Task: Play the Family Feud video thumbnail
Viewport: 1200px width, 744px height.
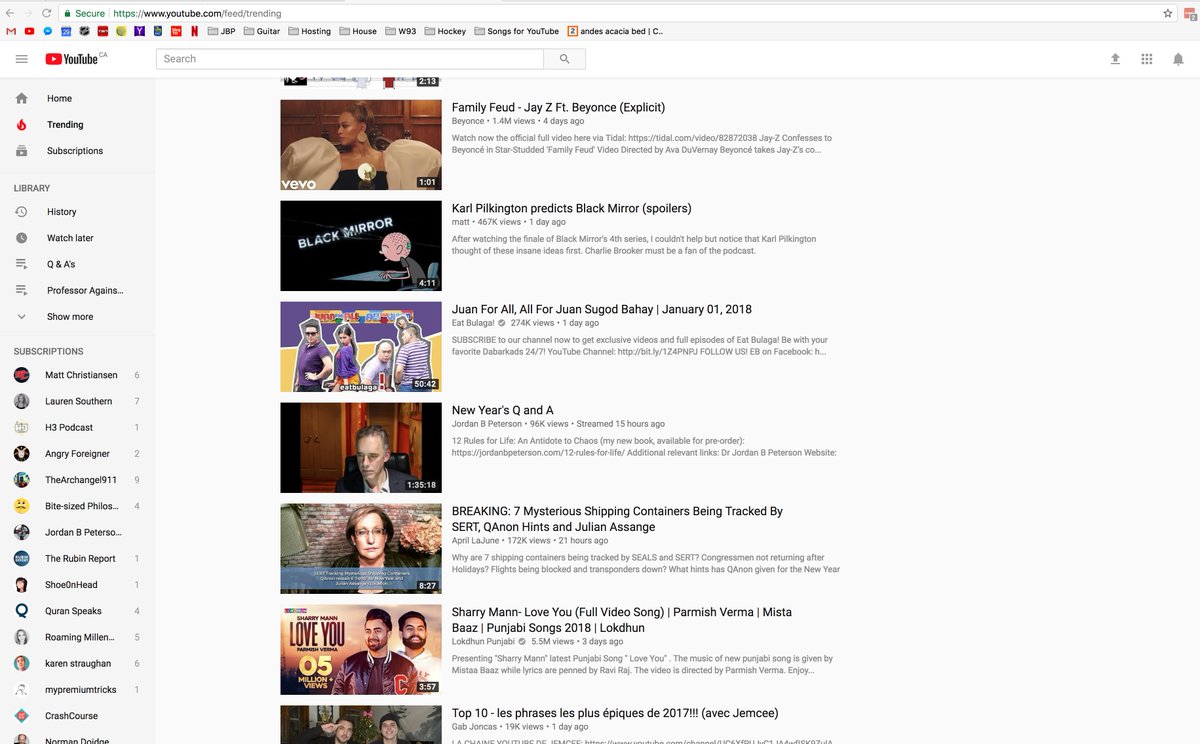Action: (x=361, y=145)
